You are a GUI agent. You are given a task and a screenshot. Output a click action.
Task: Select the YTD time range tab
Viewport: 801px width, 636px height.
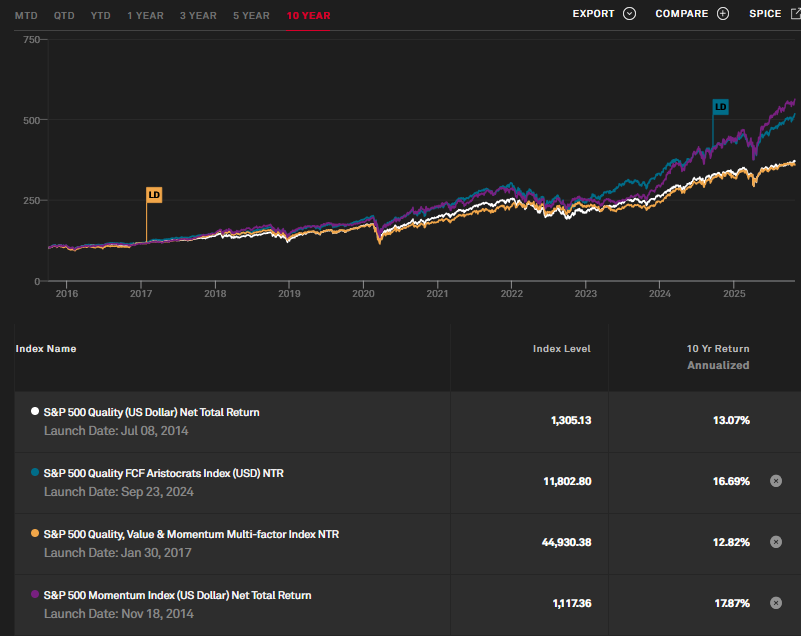coord(101,16)
